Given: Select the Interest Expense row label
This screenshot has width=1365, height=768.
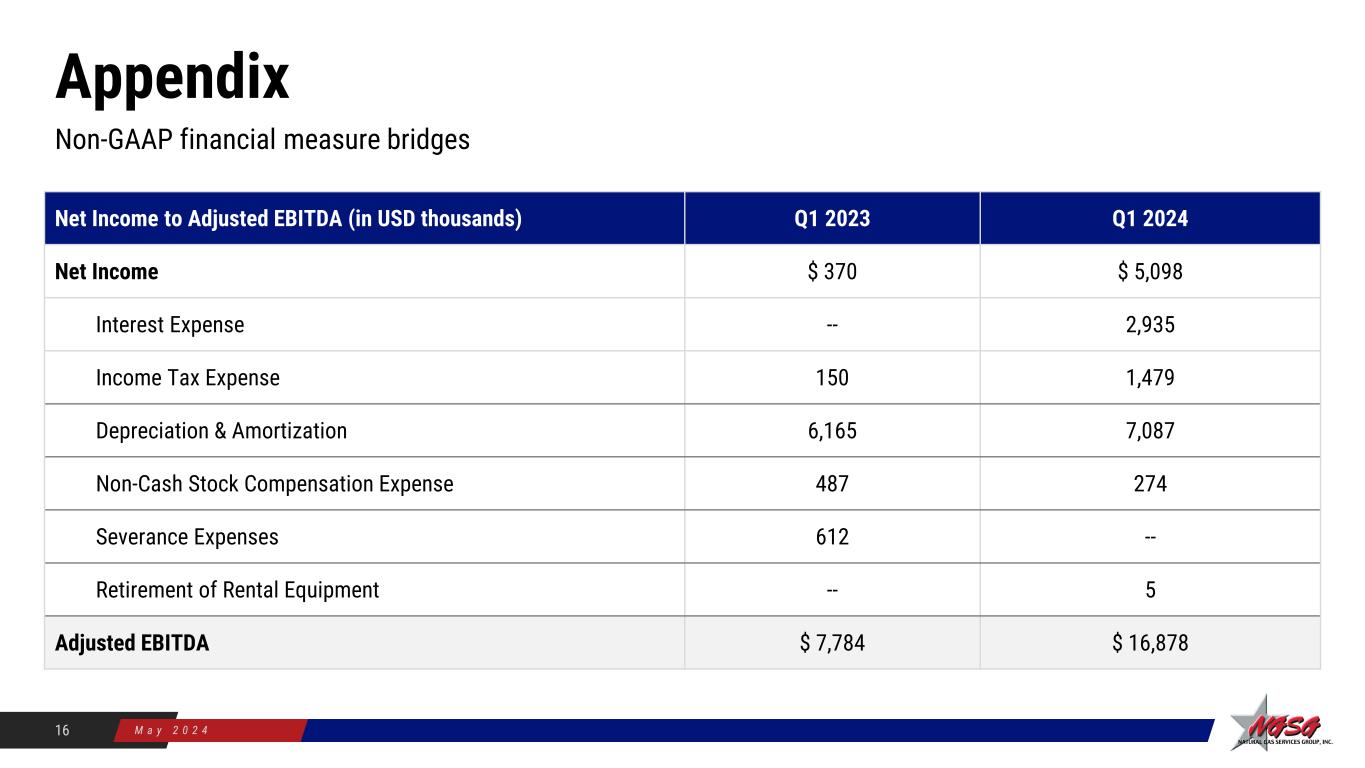Looking at the screenshot, I should click(x=170, y=325).
